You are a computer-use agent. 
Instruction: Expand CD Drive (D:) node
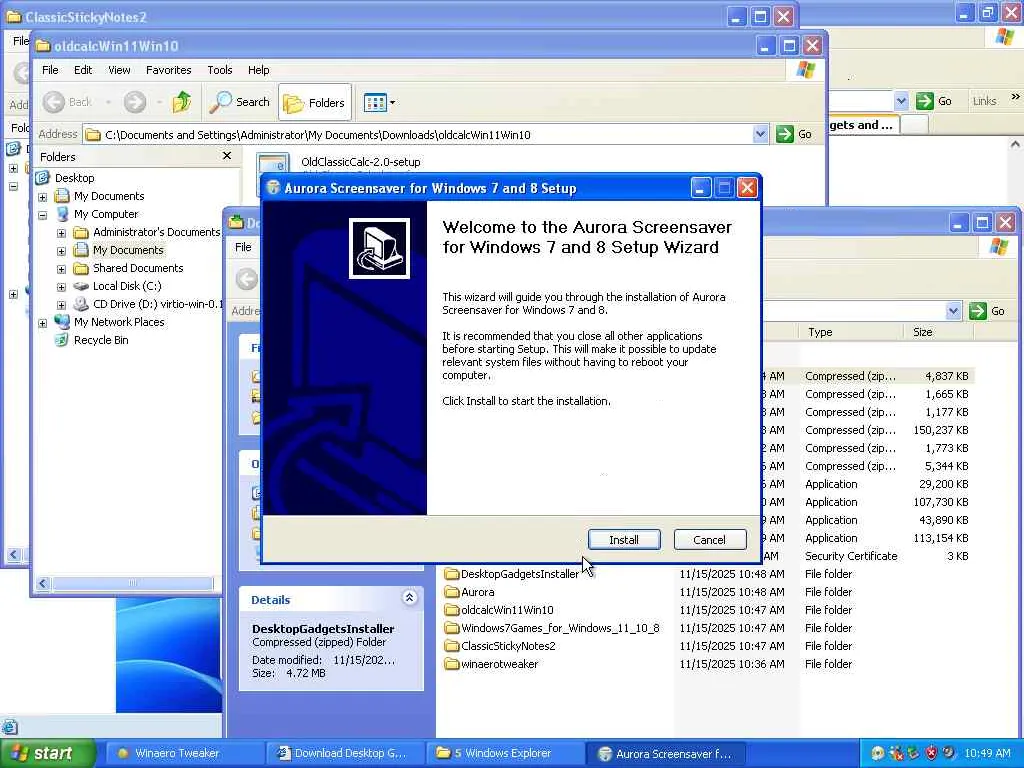[x=61, y=304]
